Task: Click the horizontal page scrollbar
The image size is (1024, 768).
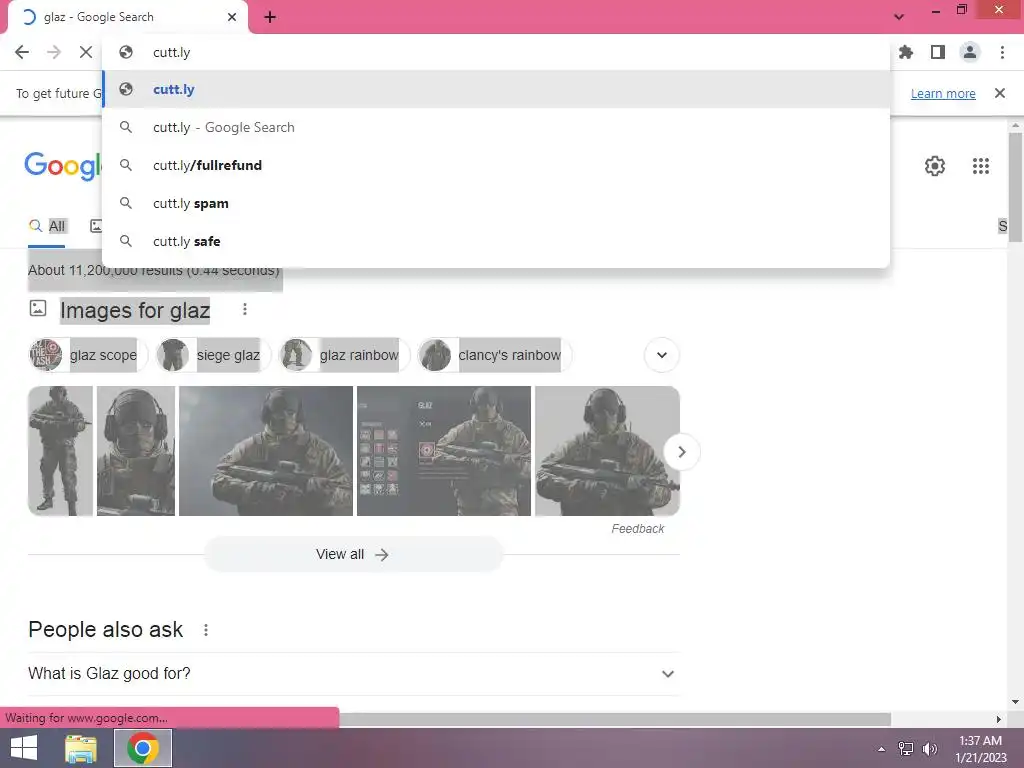Action: 615,719
